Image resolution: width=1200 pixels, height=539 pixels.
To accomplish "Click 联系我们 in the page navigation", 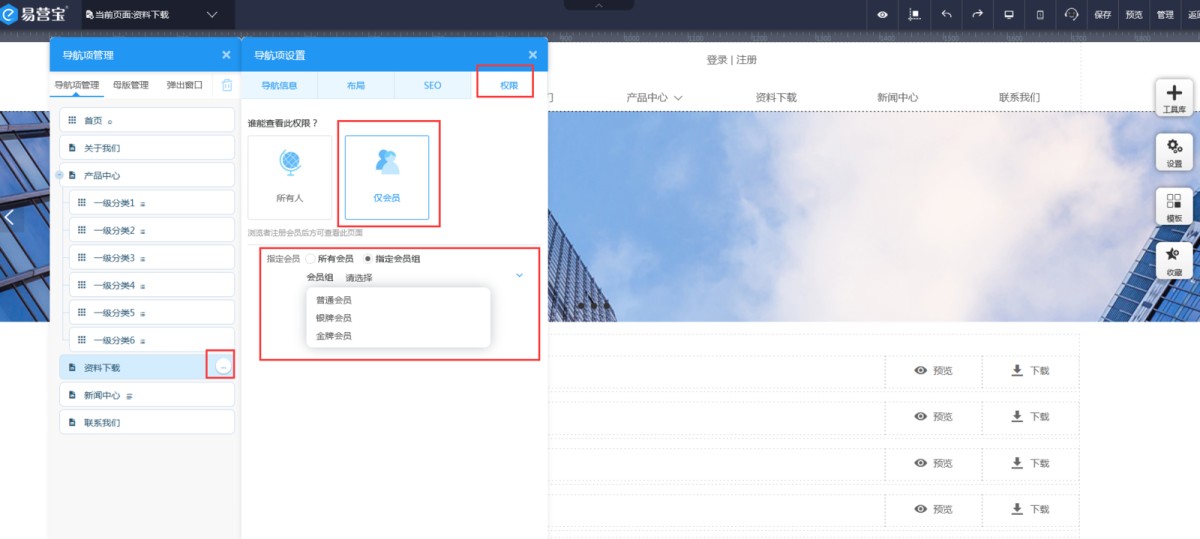I will tap(1019, 98).
